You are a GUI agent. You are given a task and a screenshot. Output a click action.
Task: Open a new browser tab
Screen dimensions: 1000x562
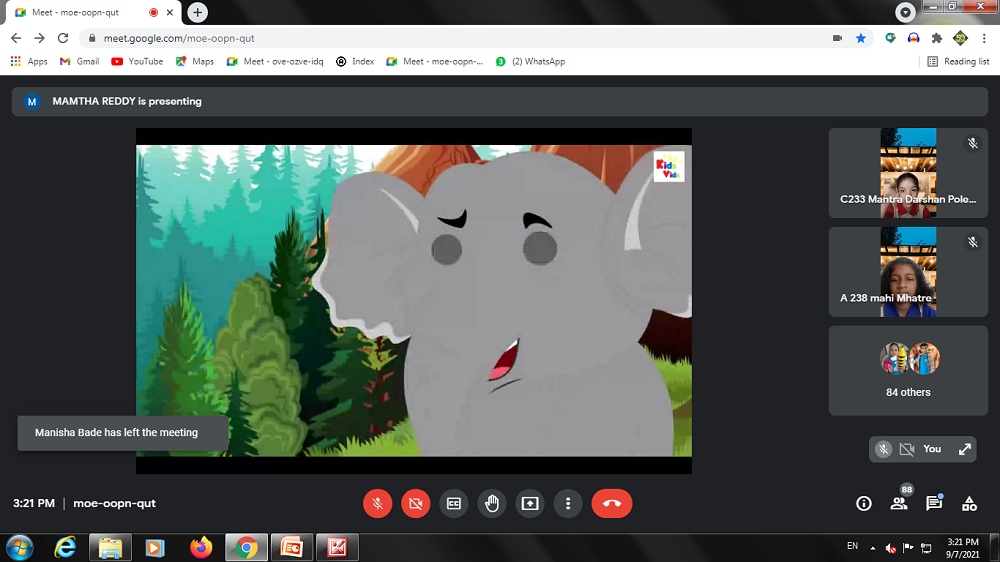tap(198, 12)
